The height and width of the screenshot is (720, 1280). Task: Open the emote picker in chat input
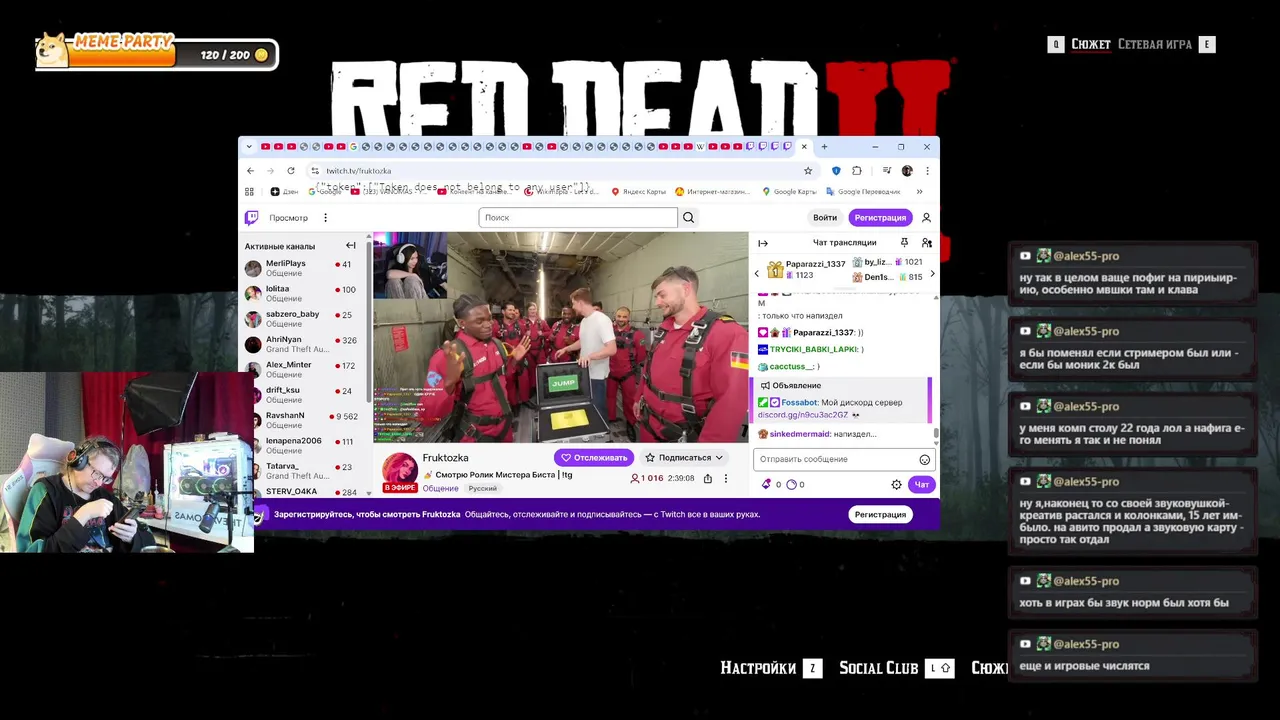coord(924,460)
